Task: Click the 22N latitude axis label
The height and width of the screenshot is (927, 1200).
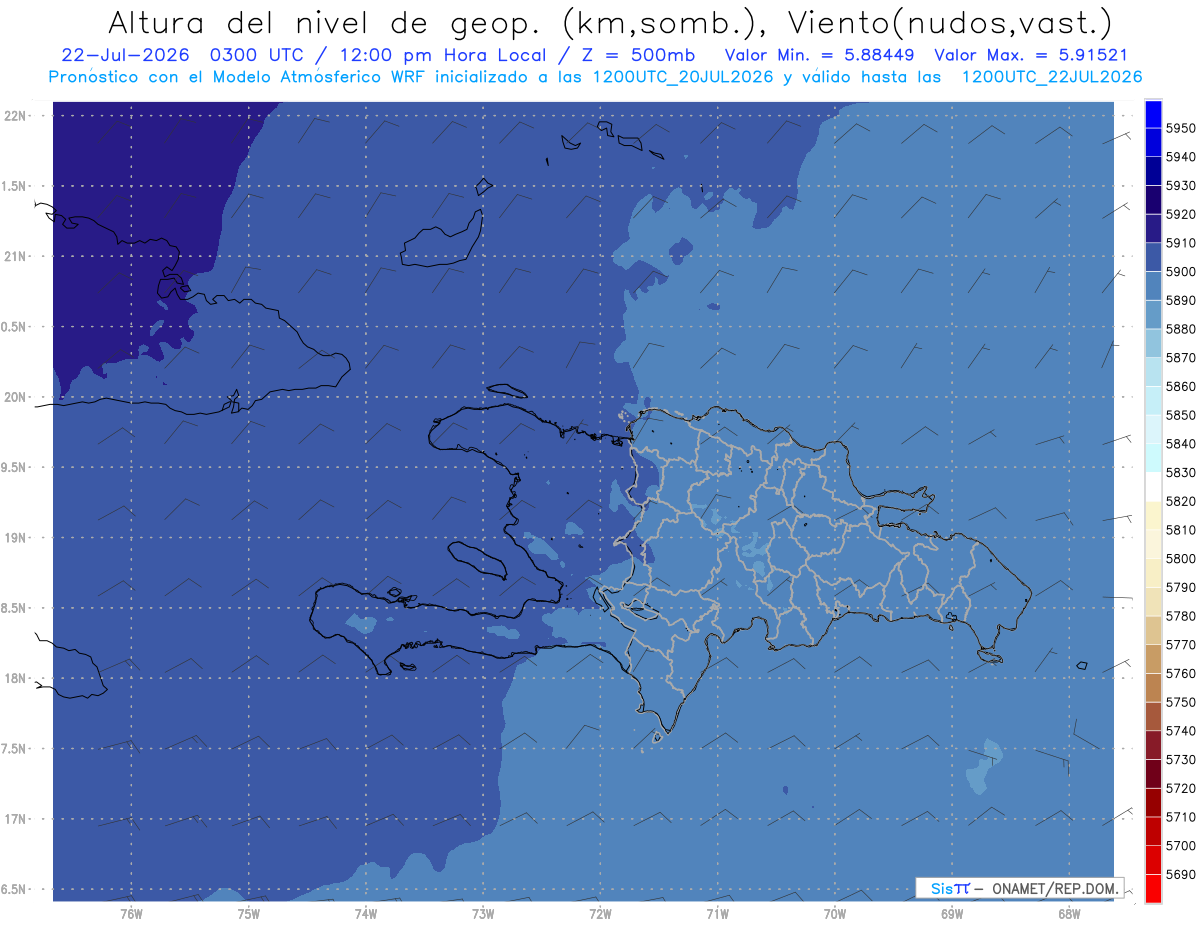Action: click(x=14, y=115)
